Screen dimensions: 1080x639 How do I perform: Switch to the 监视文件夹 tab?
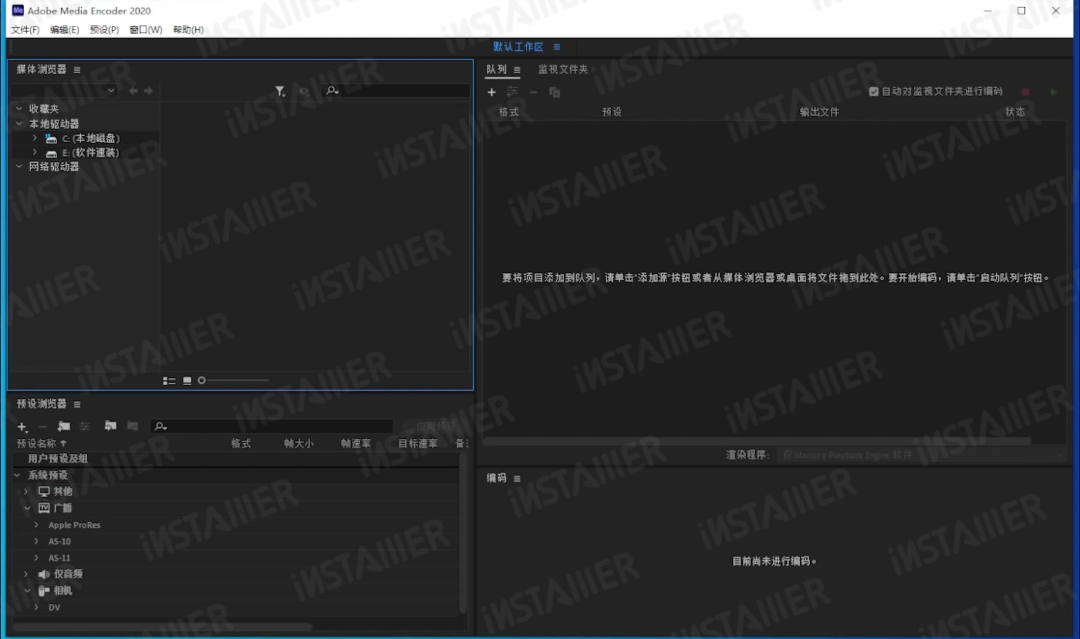(x=563, y=70)
